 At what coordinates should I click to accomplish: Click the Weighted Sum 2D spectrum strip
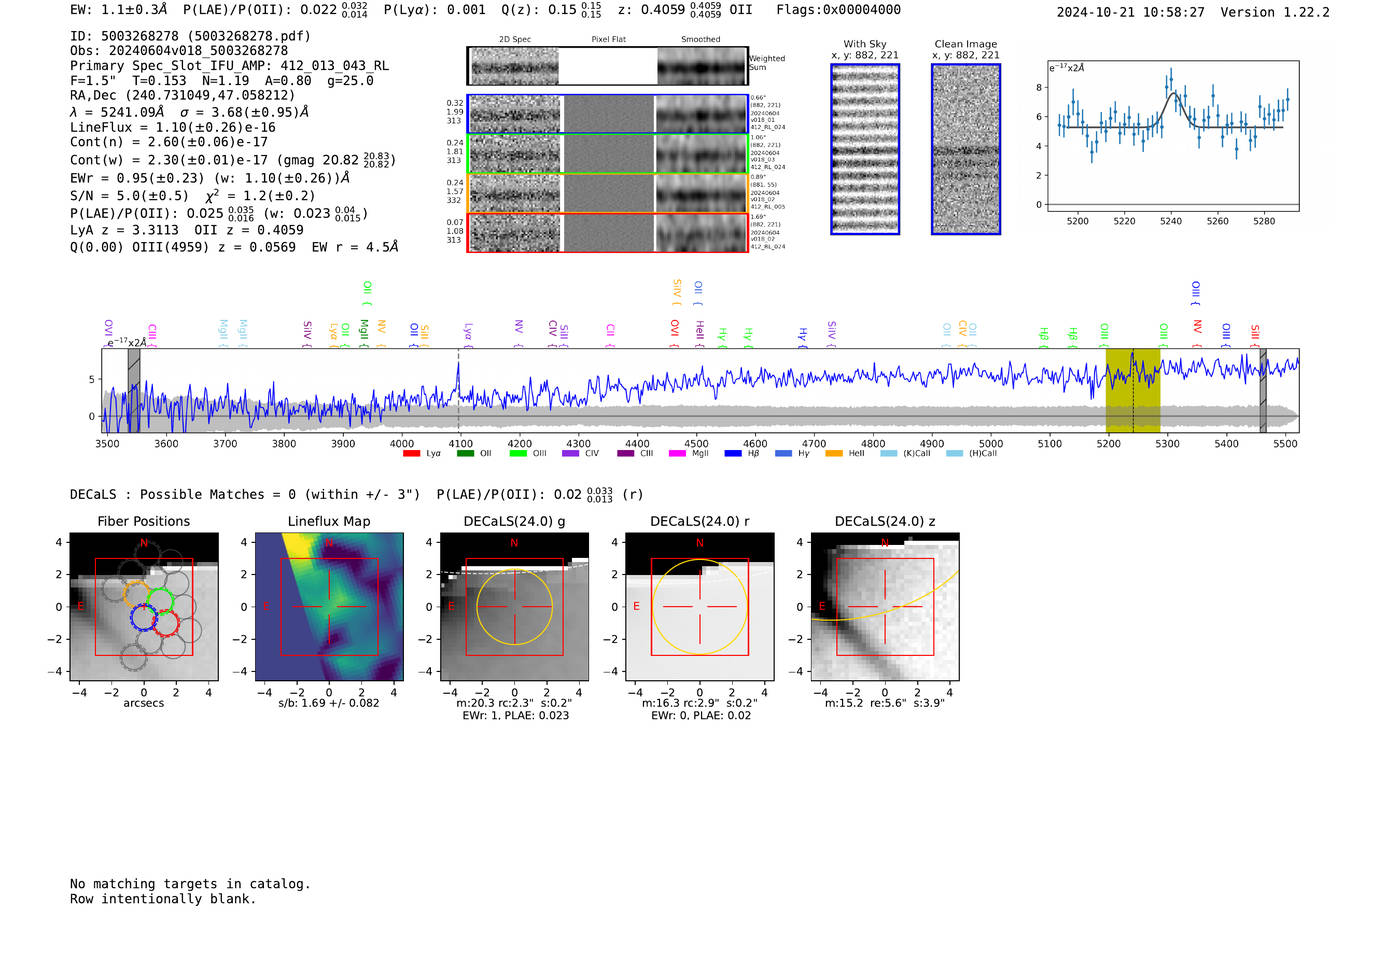[x=608, y=66]
